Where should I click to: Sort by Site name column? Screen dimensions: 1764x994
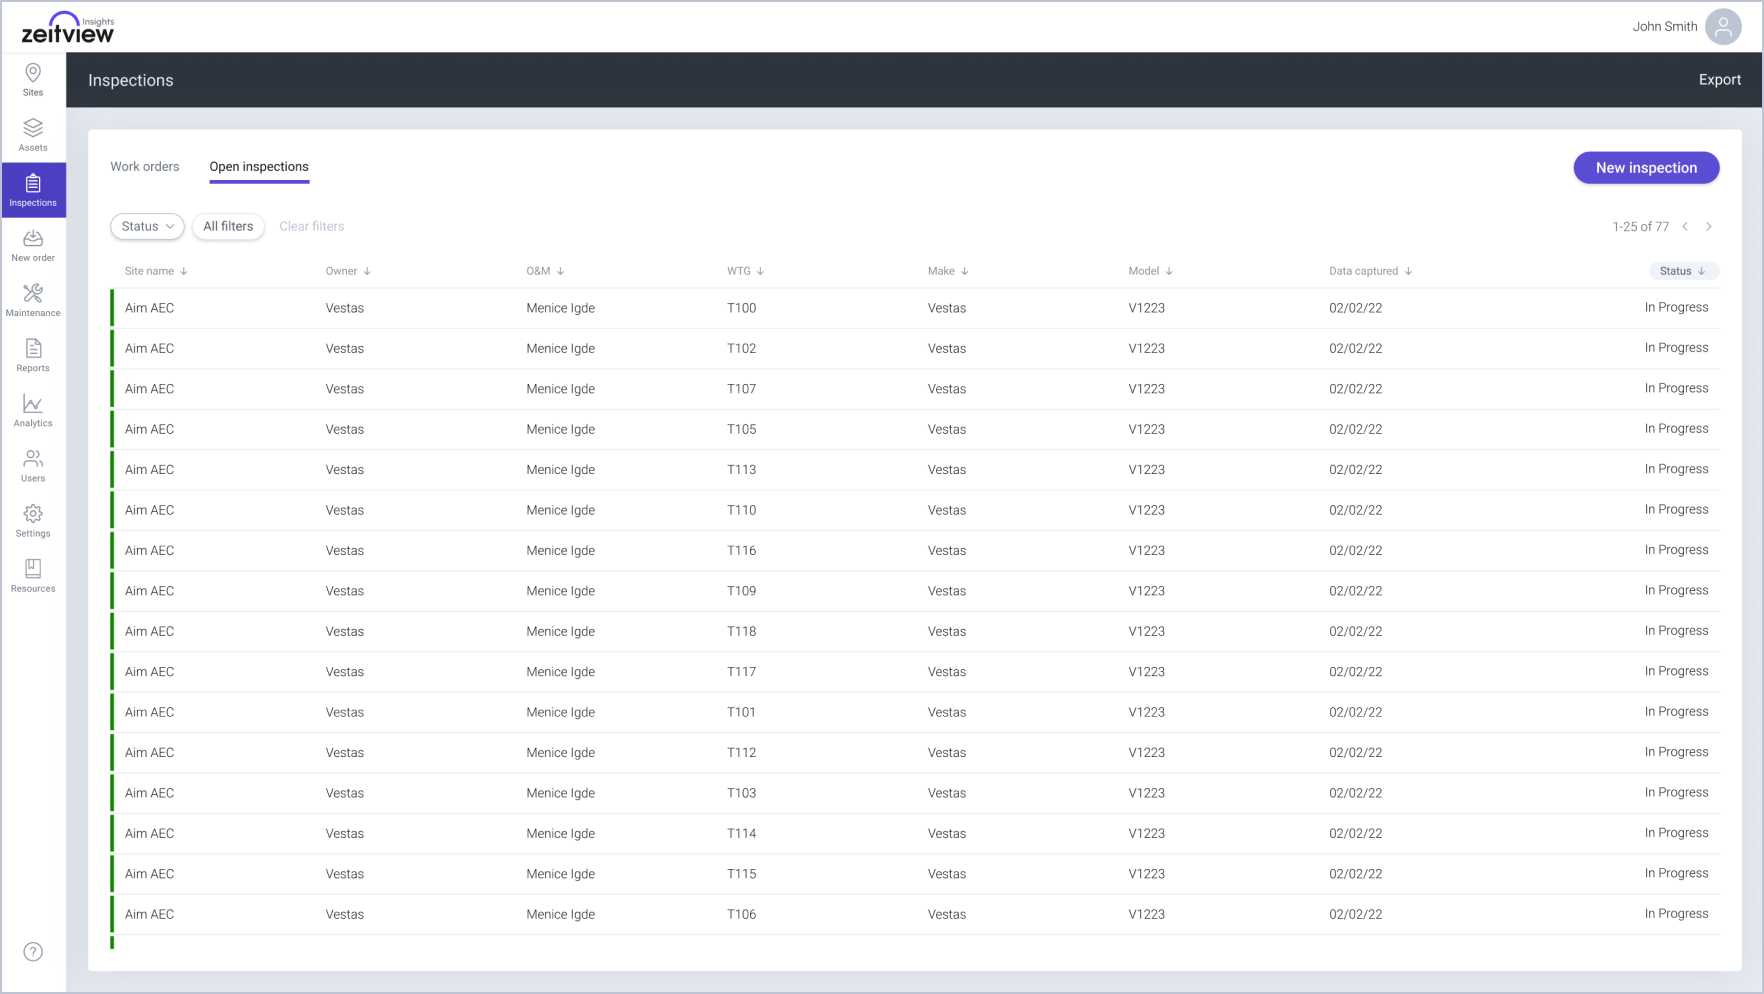[x=156, y=271]
